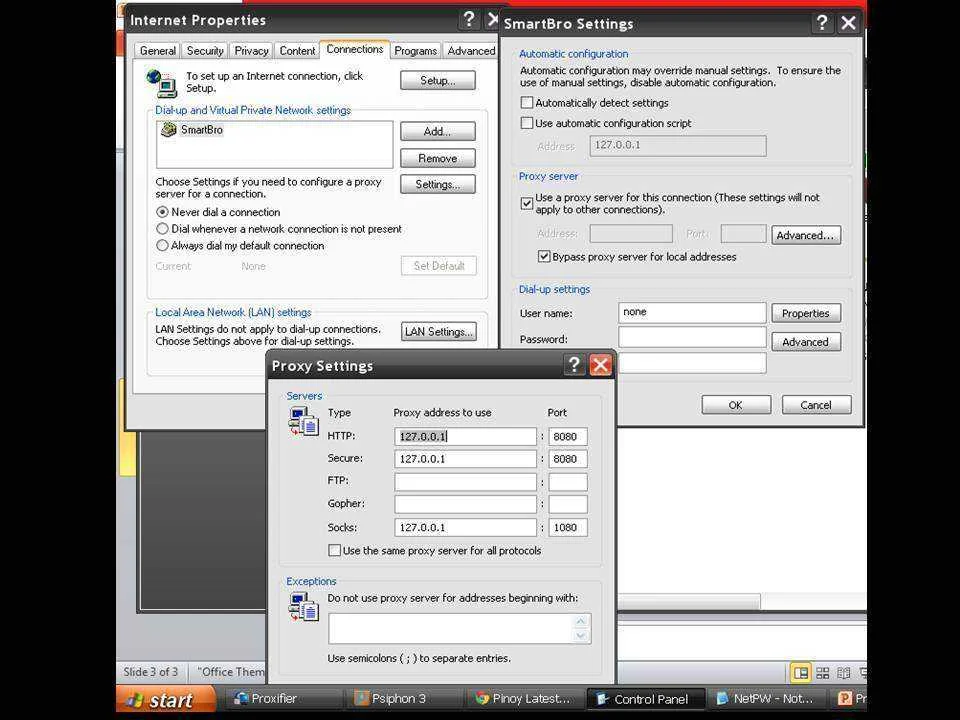Switch PowerPoint to Normal view icon
960x720 pixels.
[x=800, y=673]
